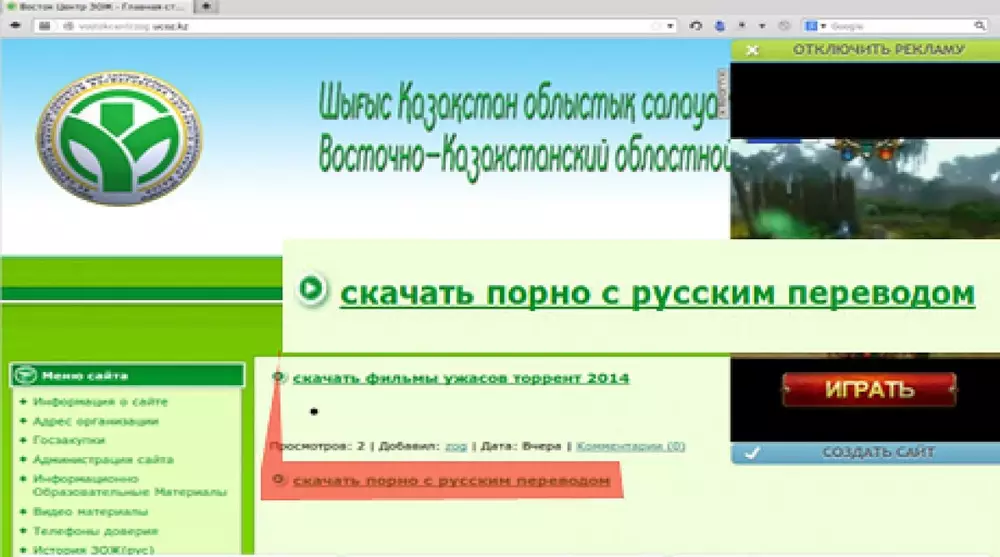Close the ad panel with X icon

tap(752, 49)
